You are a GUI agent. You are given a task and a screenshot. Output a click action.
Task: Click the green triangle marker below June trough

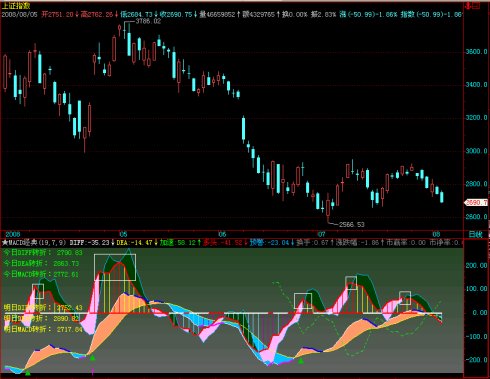pyautogui.click(x=301, y=360)
